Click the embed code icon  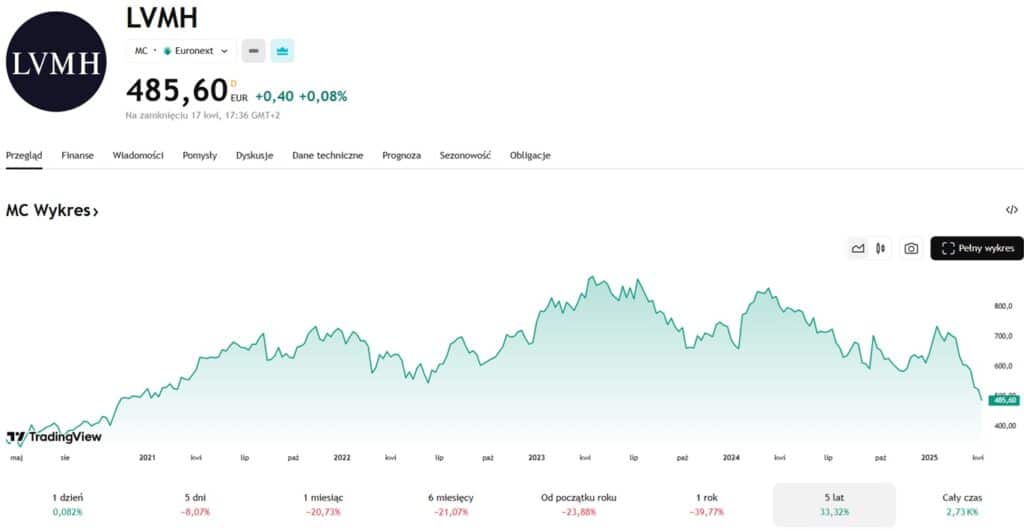pos(1011,210)
